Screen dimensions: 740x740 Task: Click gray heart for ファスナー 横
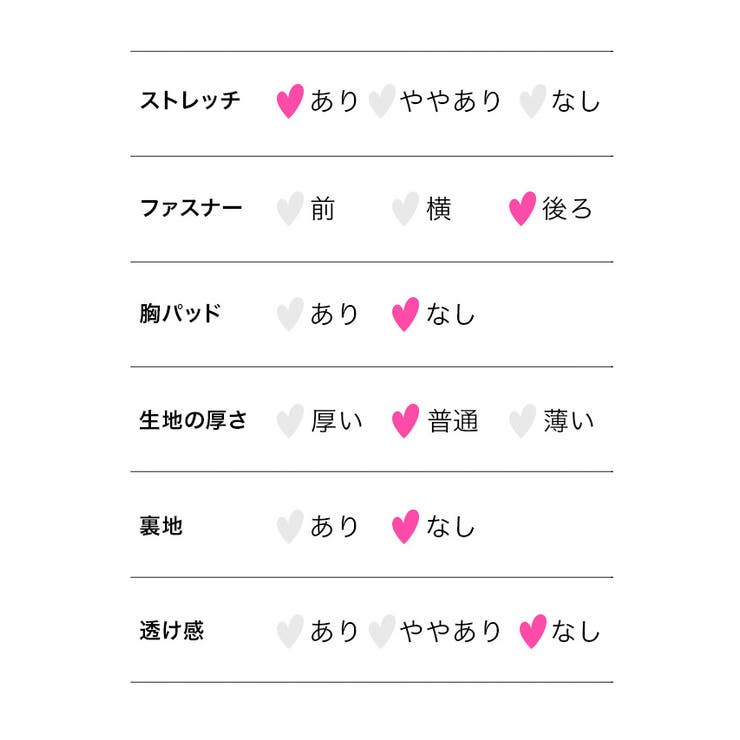404,208
